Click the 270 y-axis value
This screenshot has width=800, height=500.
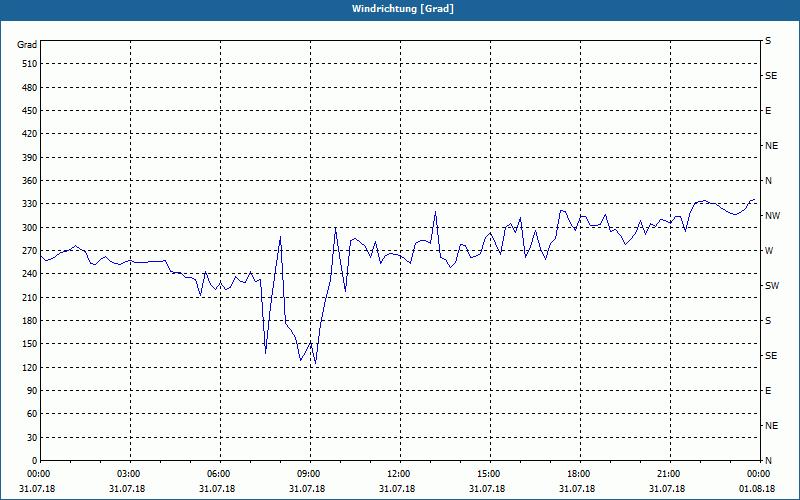point(30,251)
